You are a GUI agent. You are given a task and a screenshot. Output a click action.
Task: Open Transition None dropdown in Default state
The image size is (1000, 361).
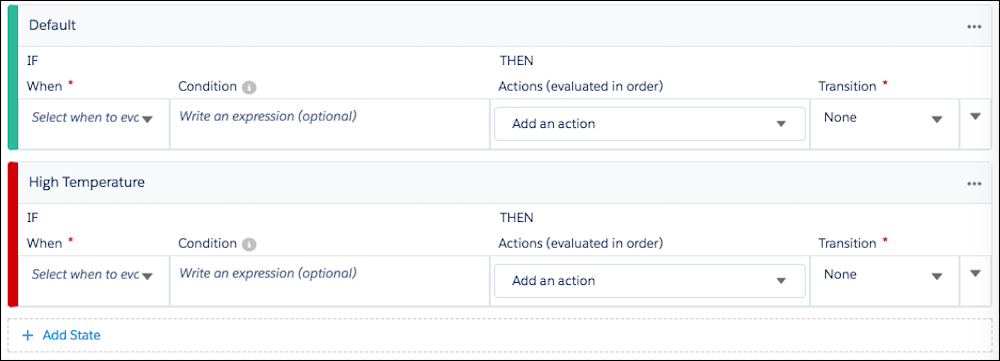884,118
